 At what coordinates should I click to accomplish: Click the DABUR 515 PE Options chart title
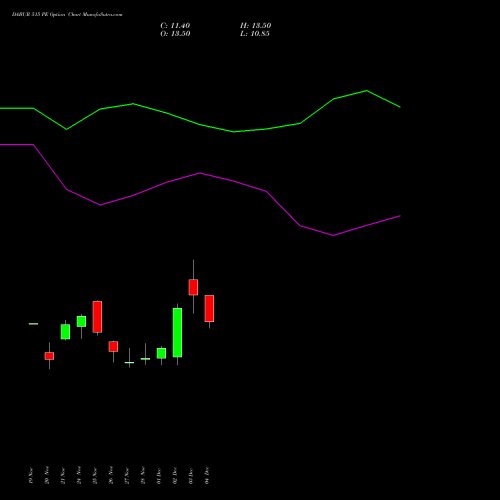(67, 15)
